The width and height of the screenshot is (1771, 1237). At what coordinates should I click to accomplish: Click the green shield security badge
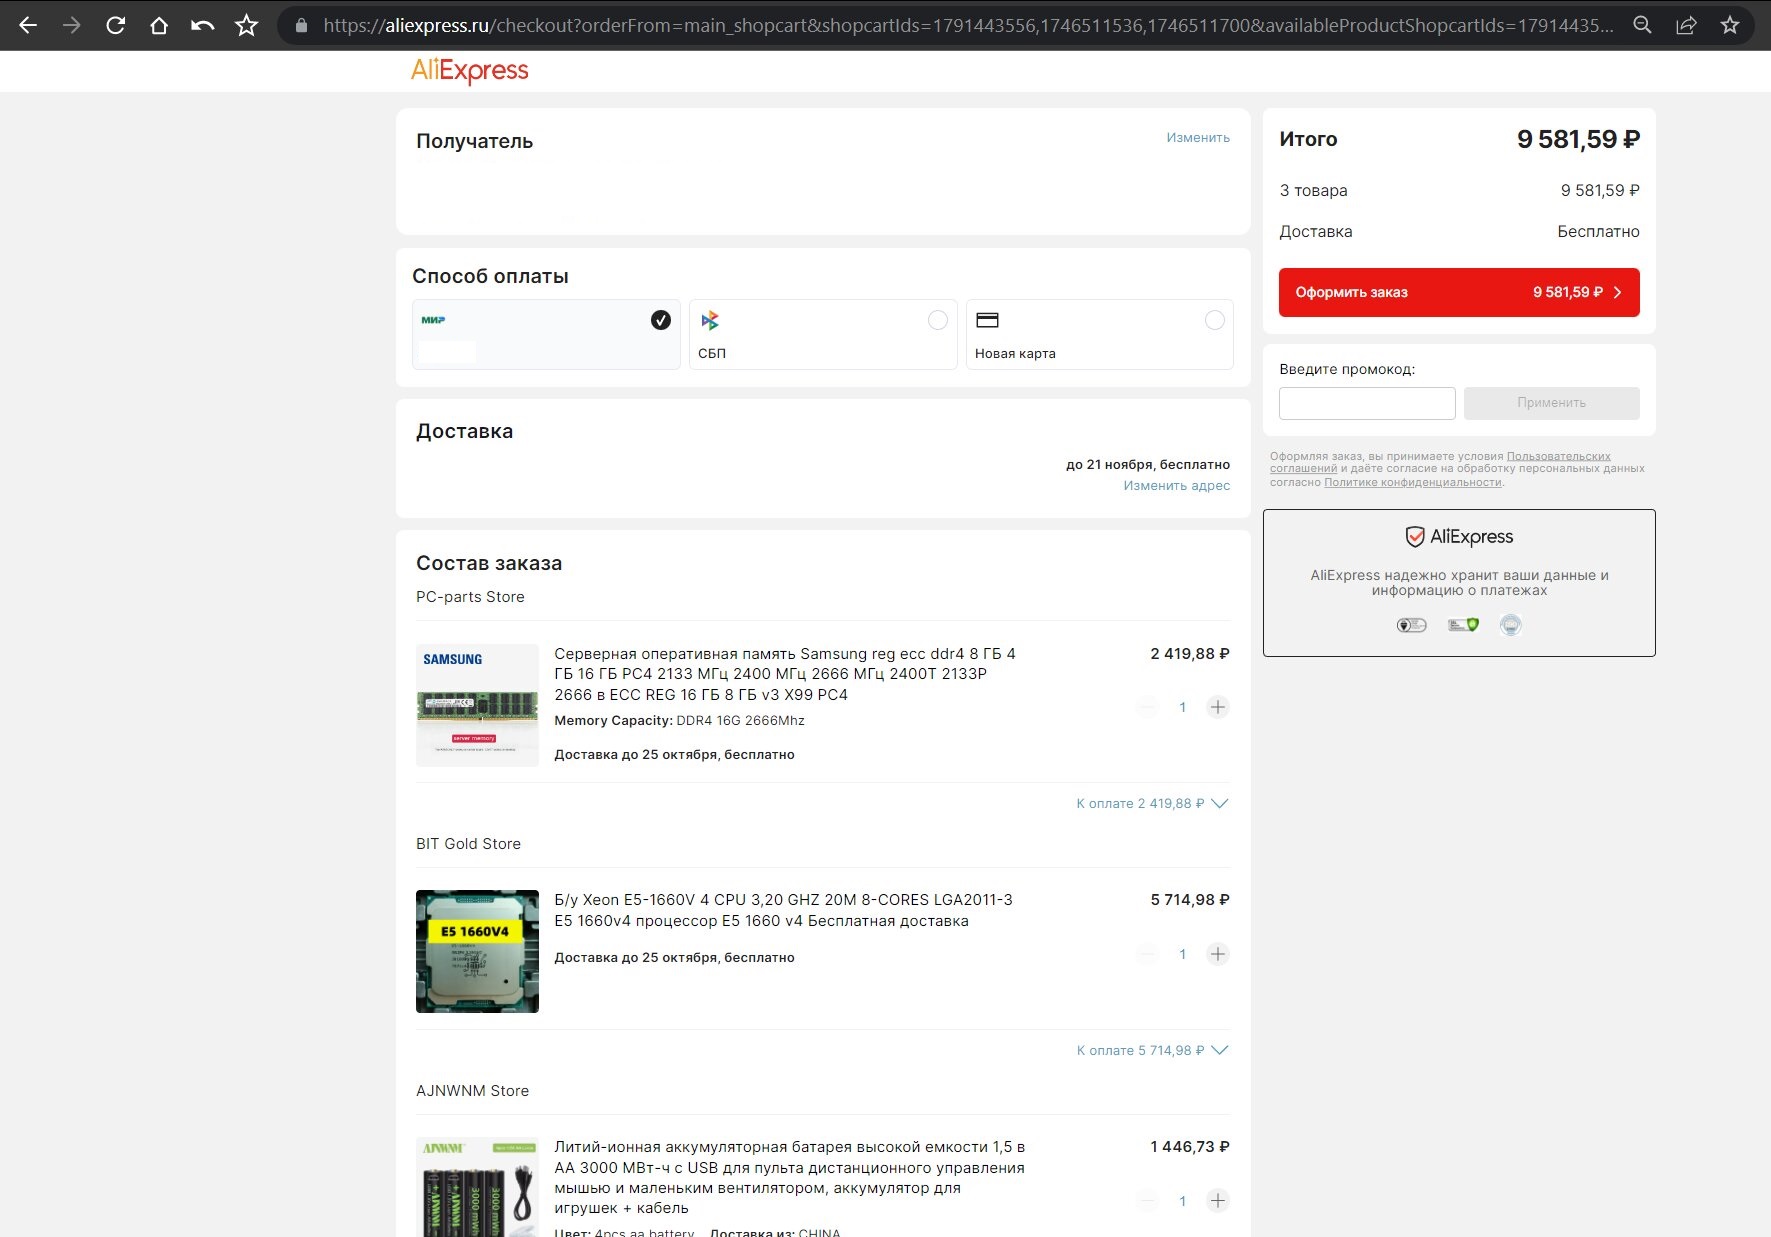[1463, 625]
